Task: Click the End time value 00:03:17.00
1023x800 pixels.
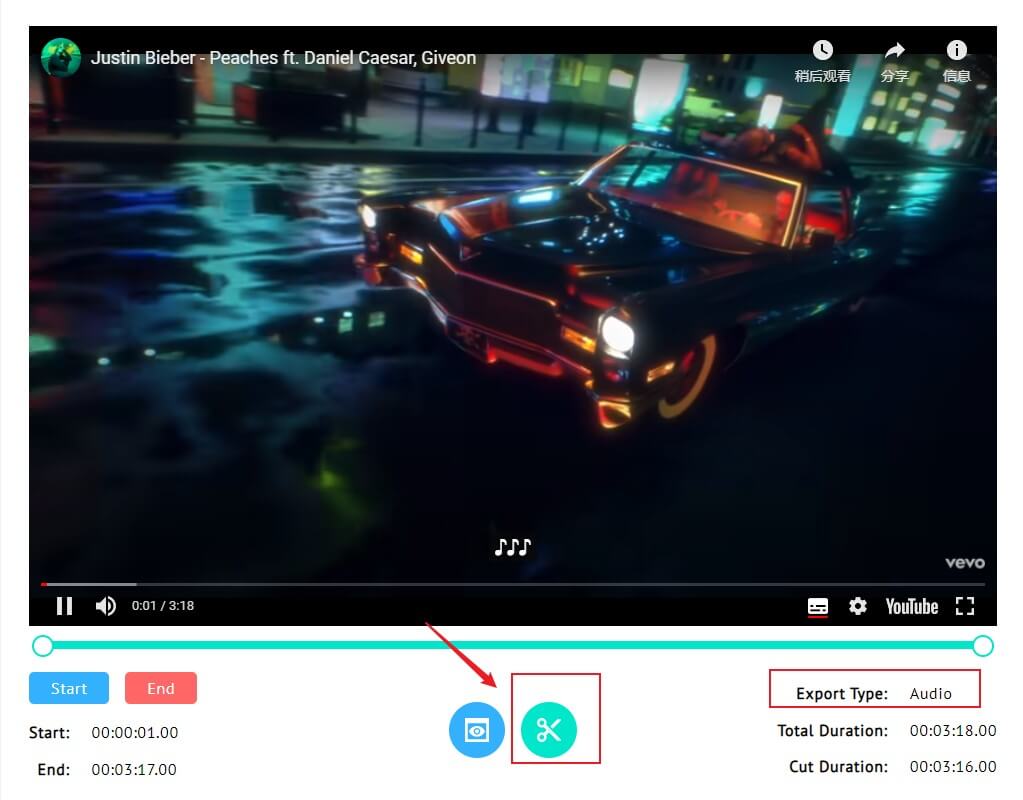Action: click(134, 770)
